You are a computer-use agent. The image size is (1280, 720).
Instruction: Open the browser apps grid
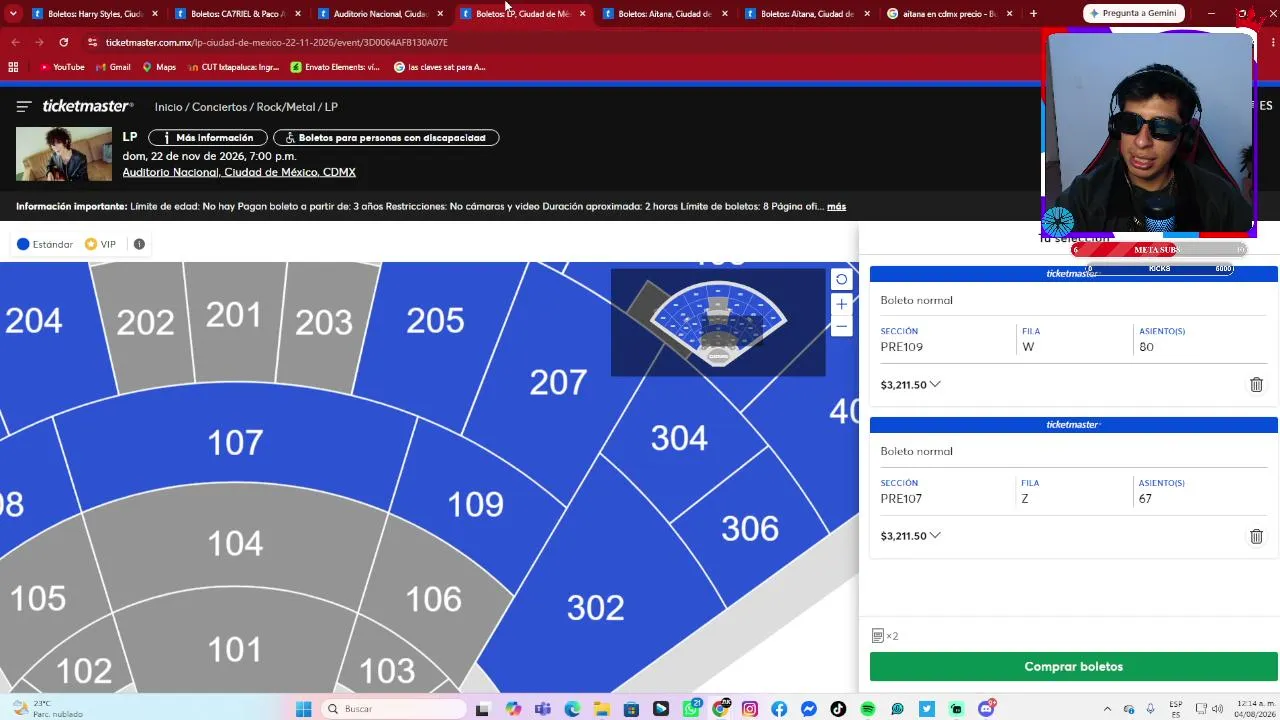[13, 67]
